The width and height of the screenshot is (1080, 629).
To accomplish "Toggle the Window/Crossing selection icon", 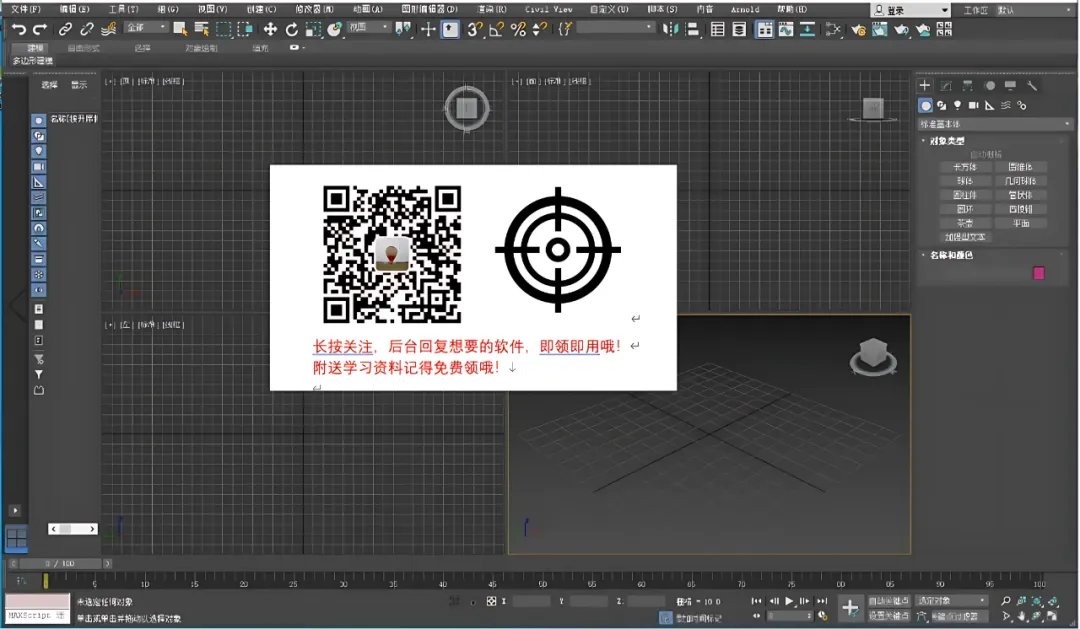I will point(245,29).
